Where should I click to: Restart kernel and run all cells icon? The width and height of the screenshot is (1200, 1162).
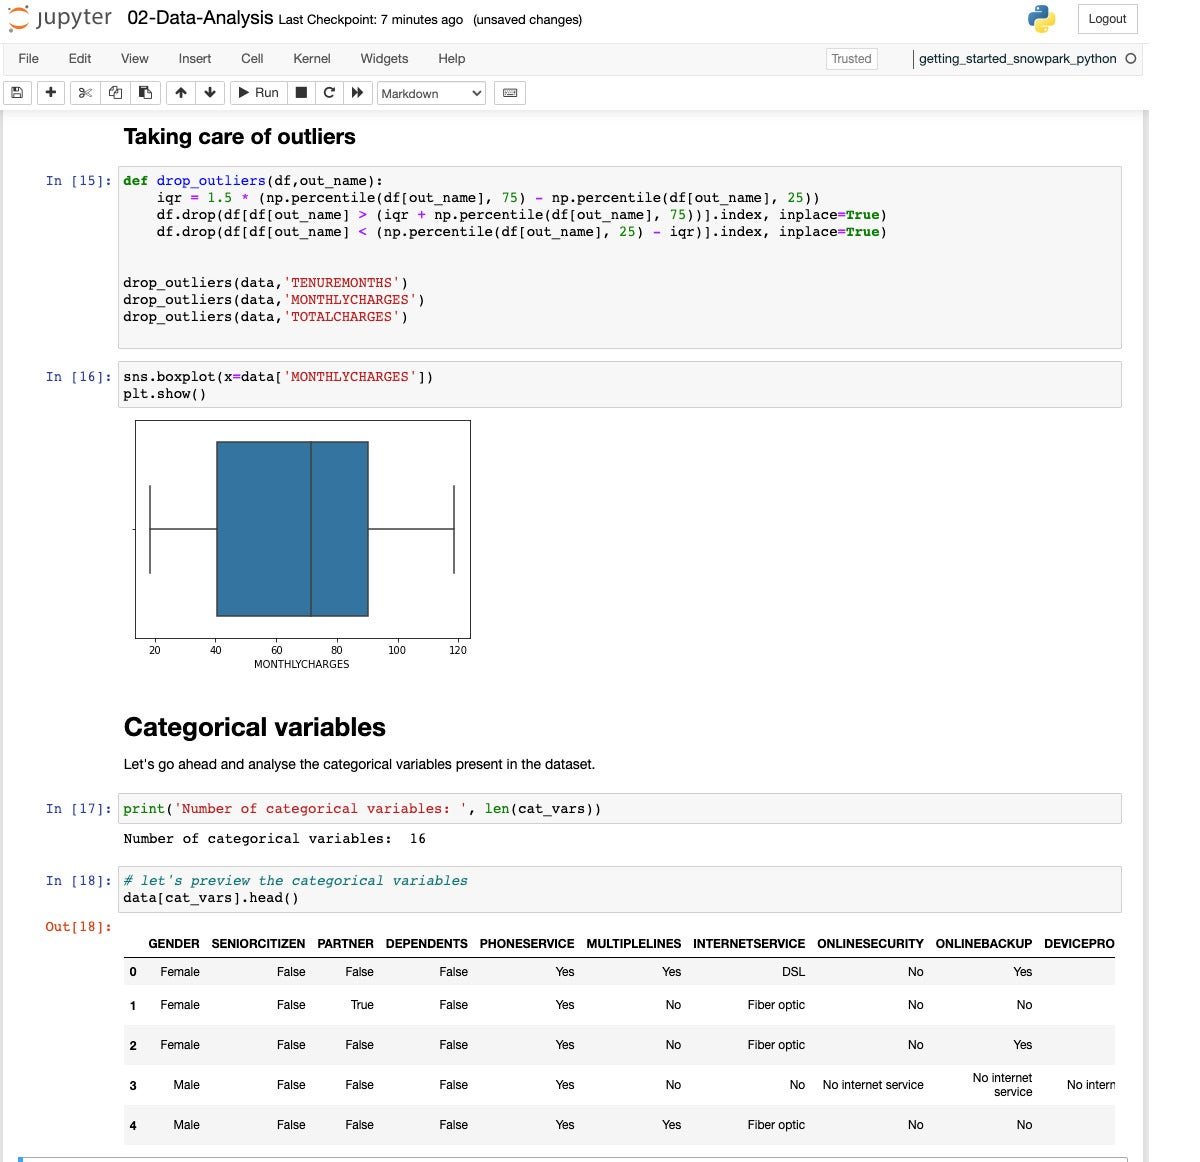357,93
